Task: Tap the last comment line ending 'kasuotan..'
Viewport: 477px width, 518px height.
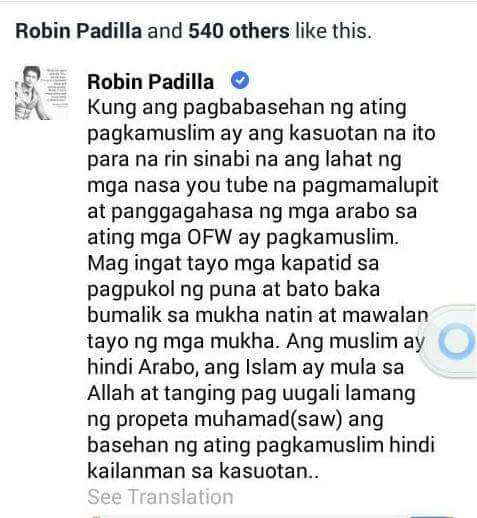Action: [203, 471]
